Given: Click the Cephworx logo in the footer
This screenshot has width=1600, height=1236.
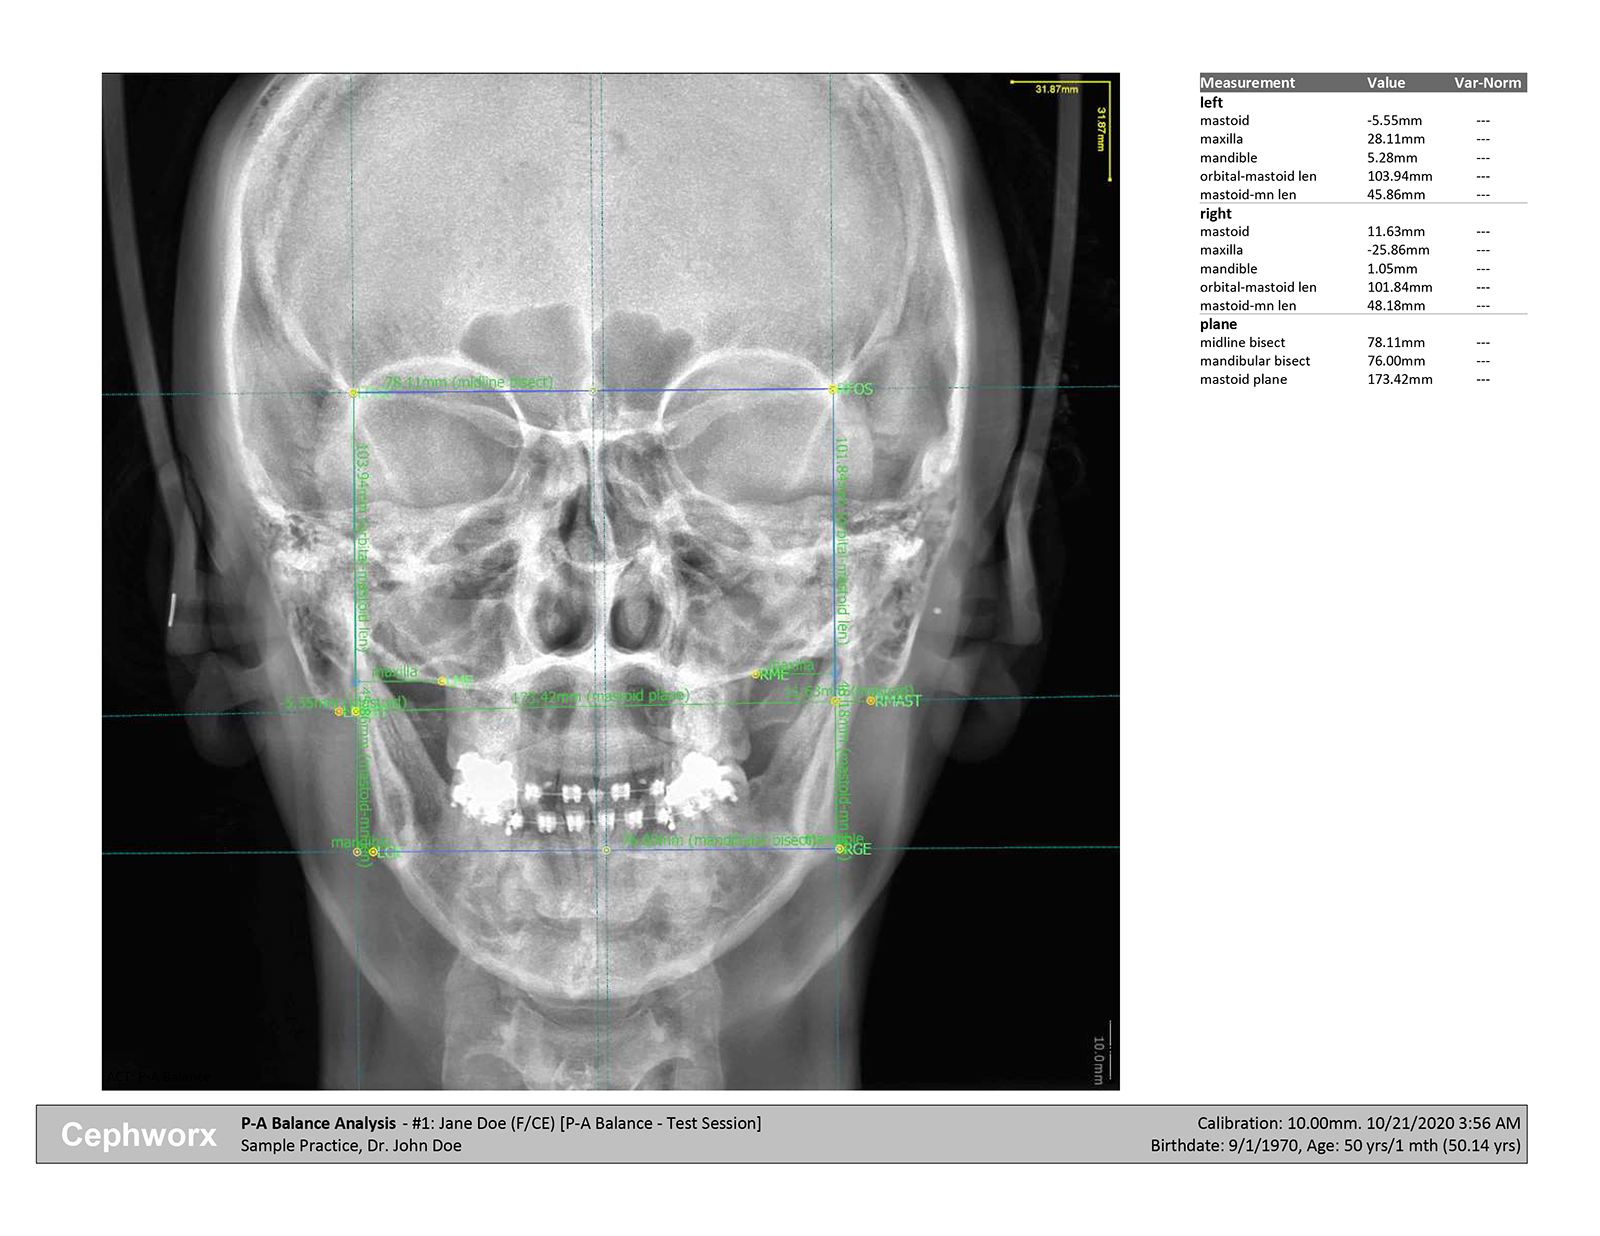Looking at the screenshot, I should tap(140, 1133).
